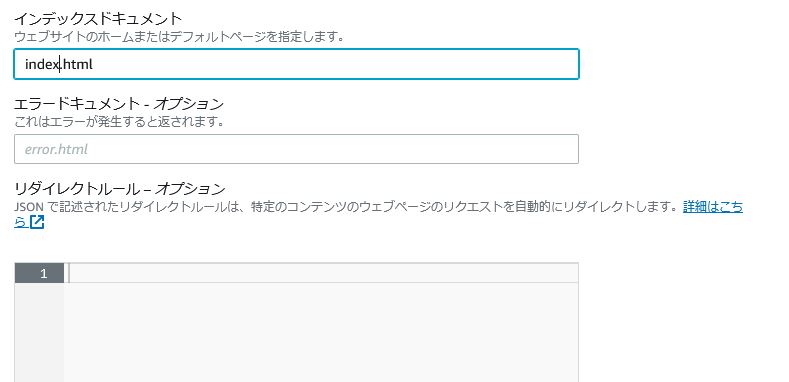Click the wrapped ら portion of the help link

pos(21,222)
